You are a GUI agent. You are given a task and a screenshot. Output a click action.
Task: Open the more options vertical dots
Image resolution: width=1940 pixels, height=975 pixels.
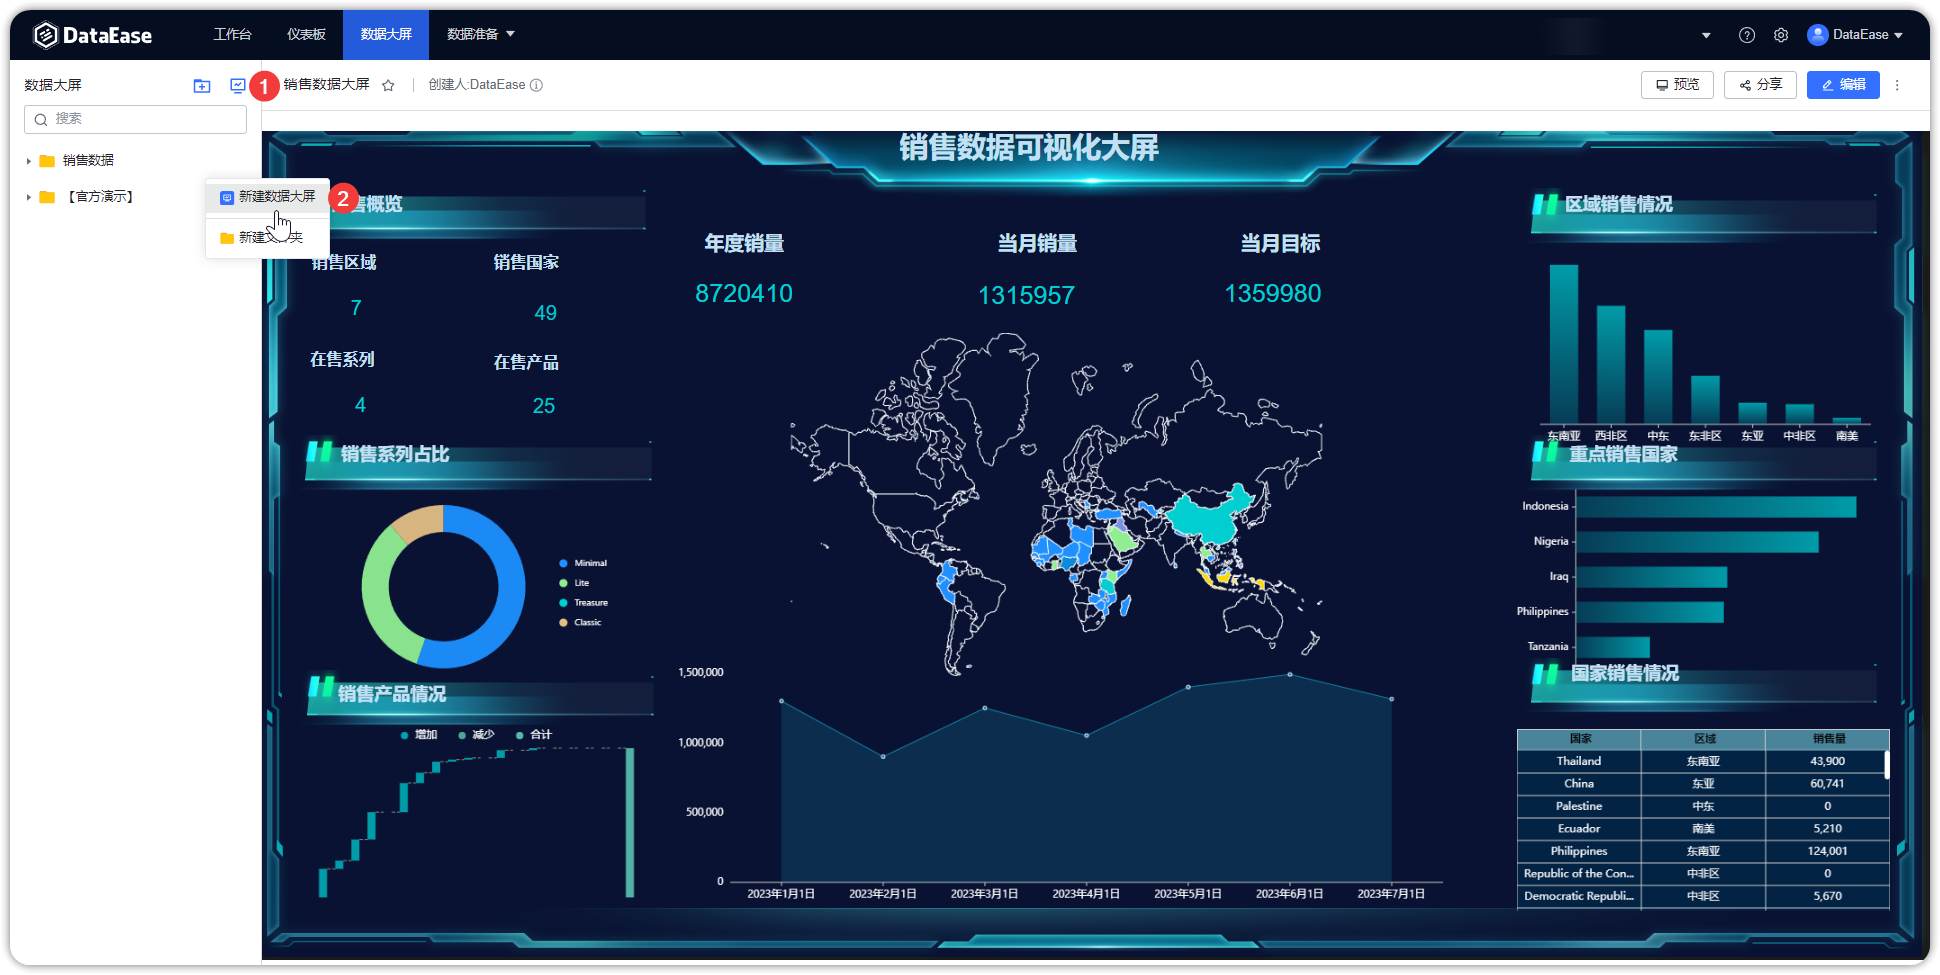1897,85
